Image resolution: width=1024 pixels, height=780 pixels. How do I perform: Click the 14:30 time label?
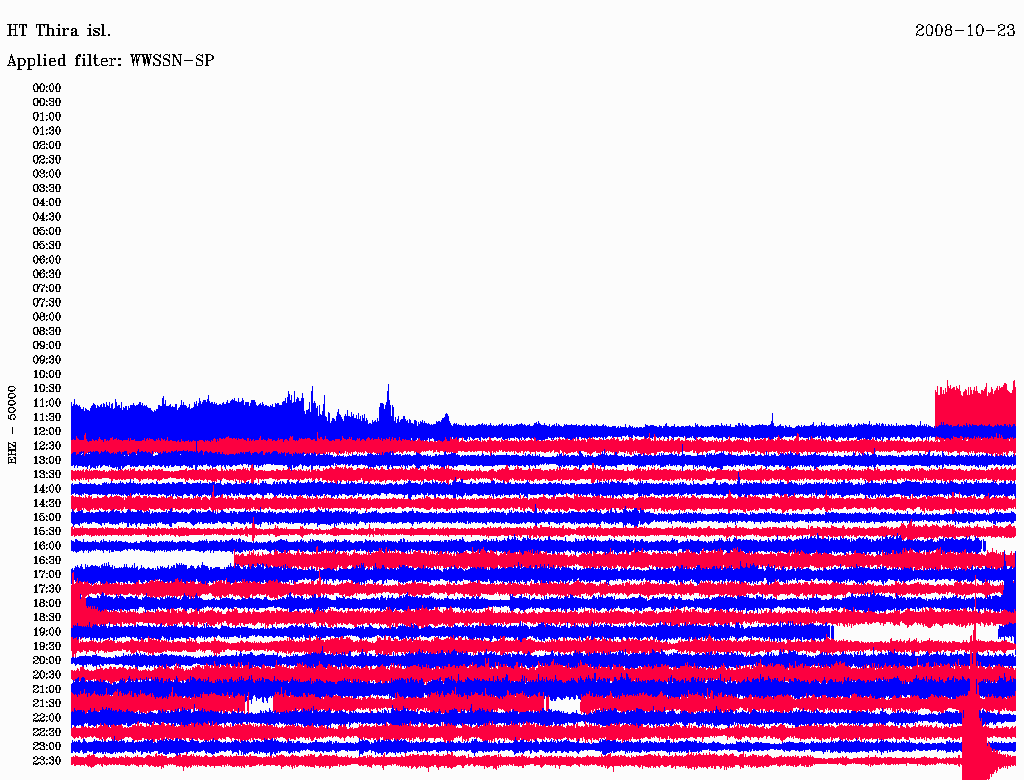coord(47,503)
